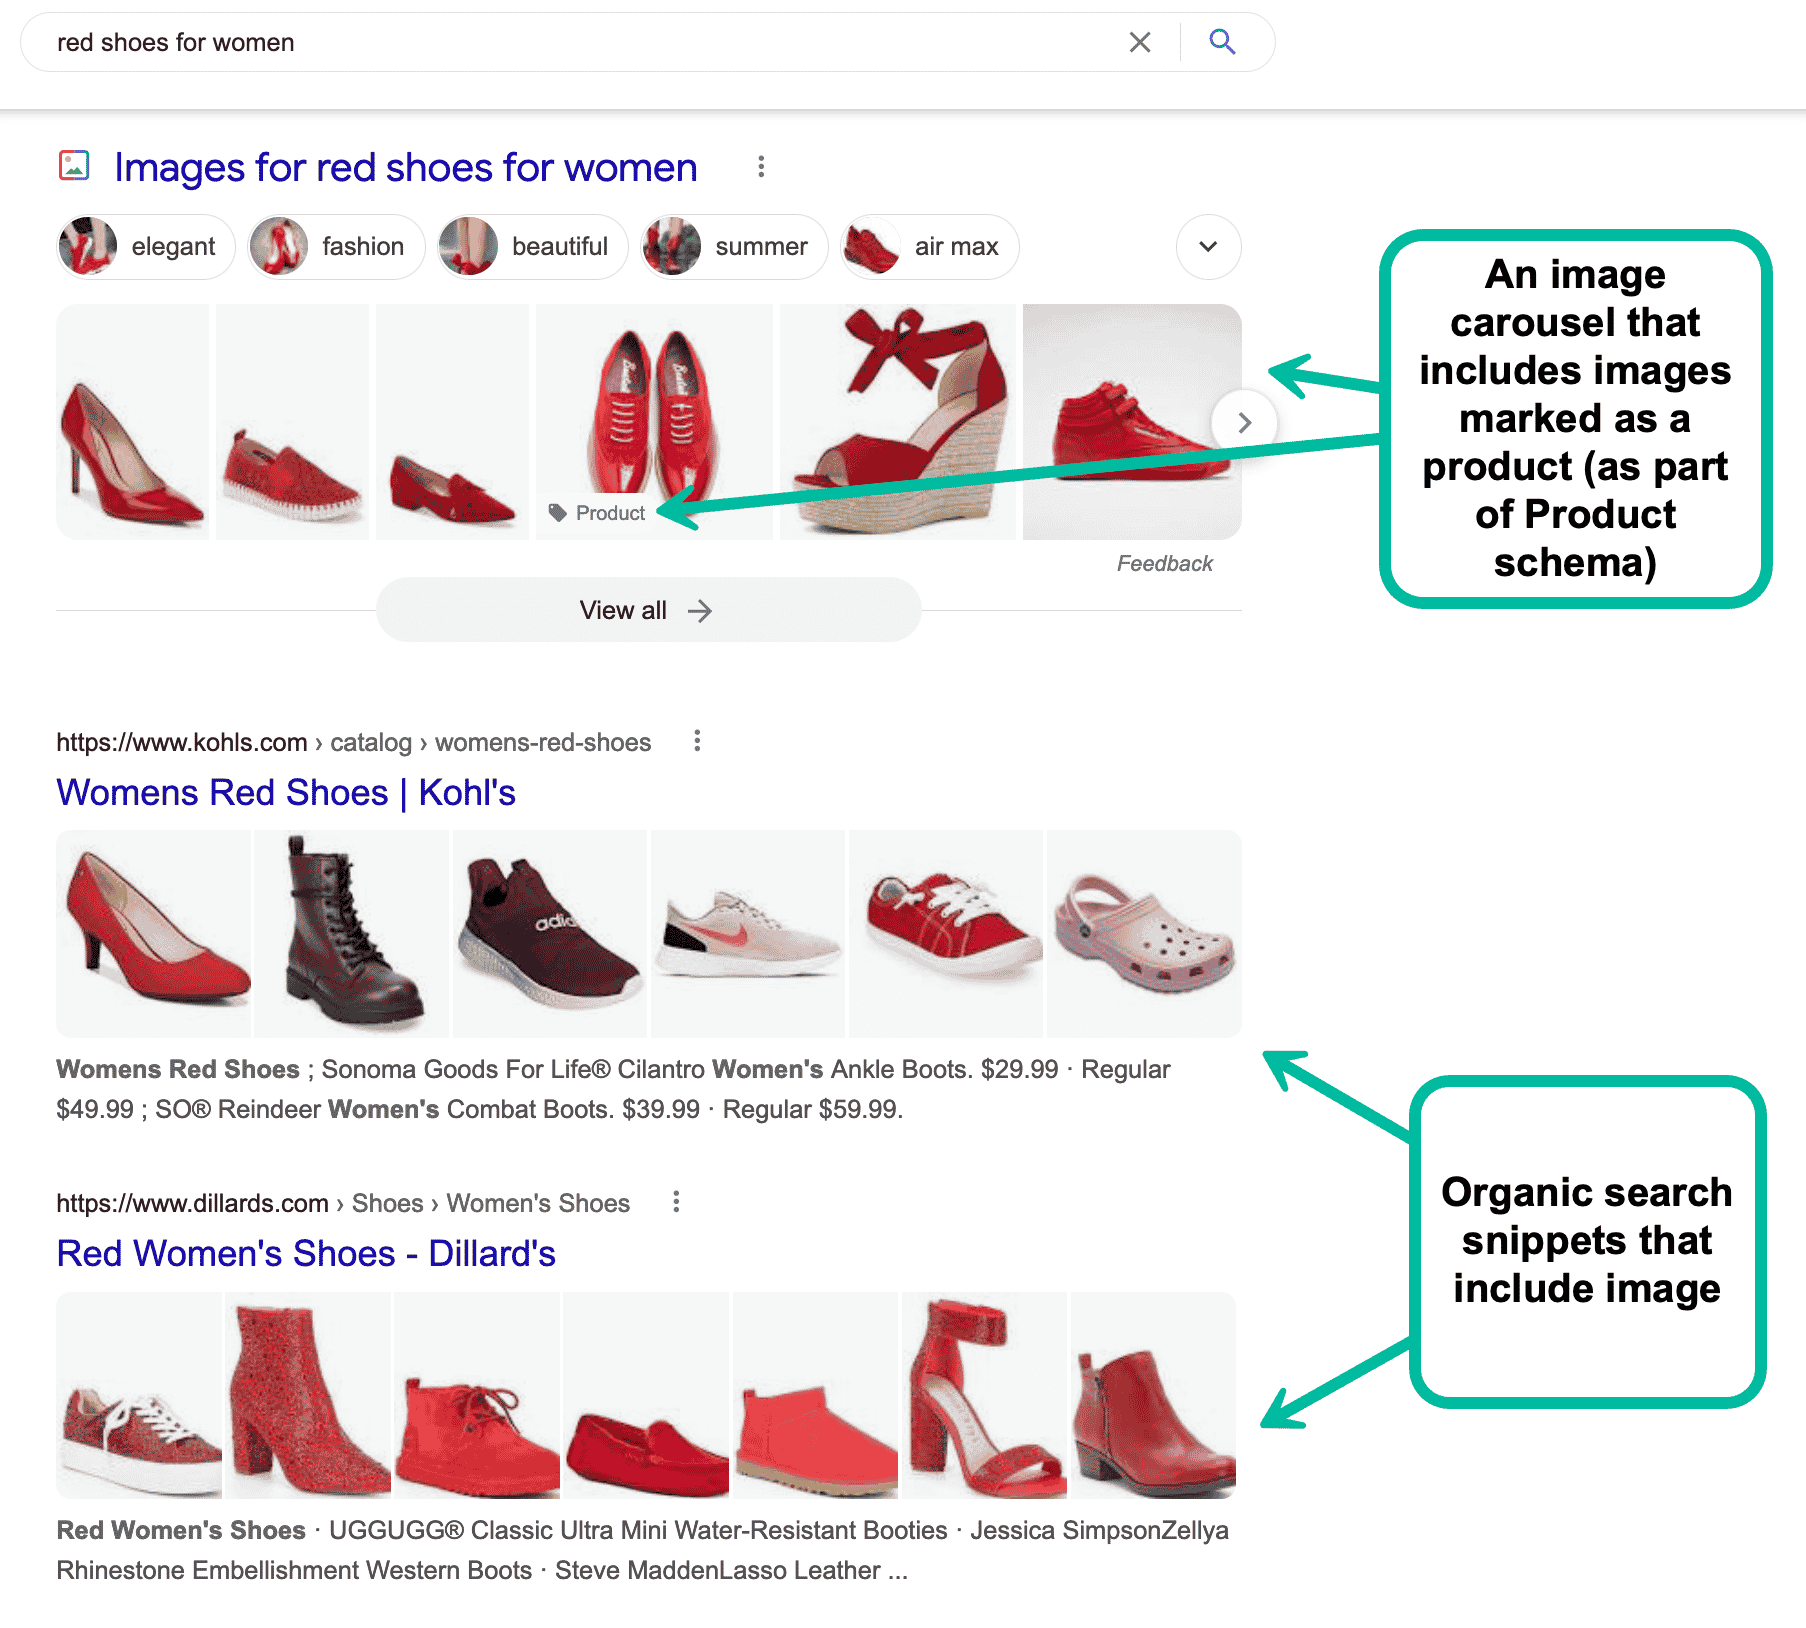Clear the search box with the X icon
This screenshot has height=1628, width=1806.
tap(1139, 42)
